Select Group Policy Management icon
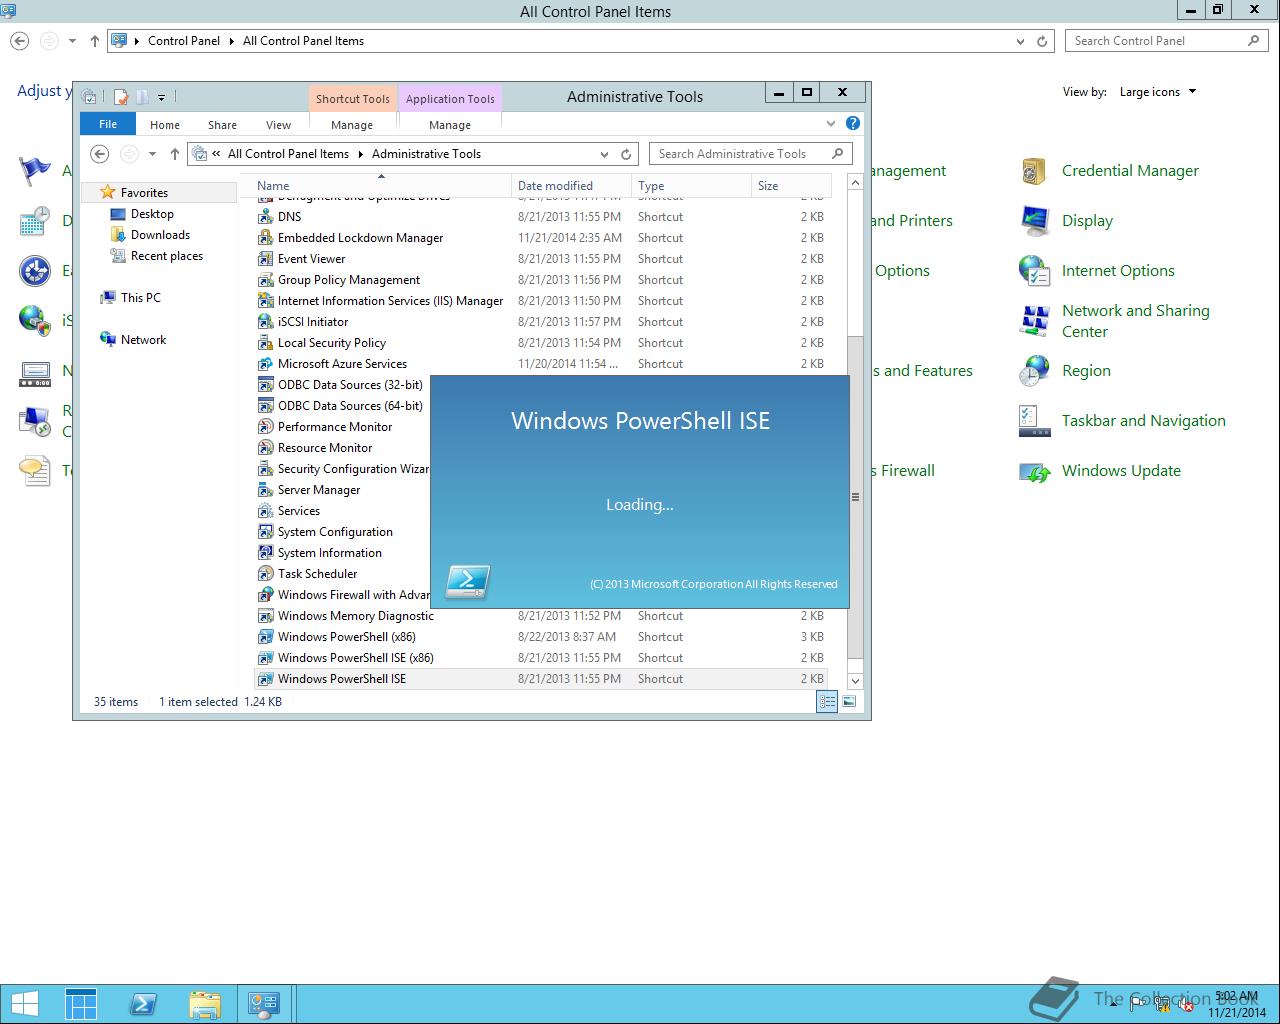The height and width of the screenshot is (1024, 1280). pyautogui.click(x=265, y=279)
